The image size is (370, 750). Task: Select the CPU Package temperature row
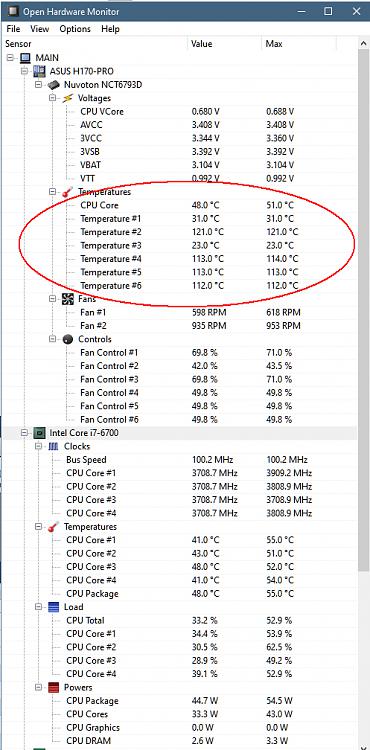(179, 594)
